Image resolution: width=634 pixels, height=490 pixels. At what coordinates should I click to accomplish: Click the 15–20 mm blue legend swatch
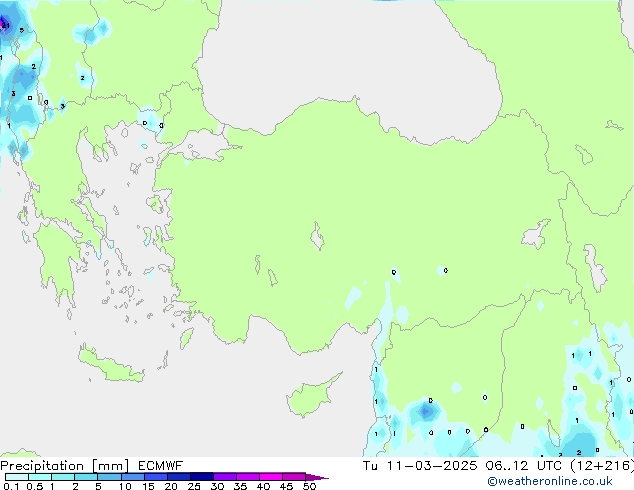pyautogui.click(x=156, y=477)
